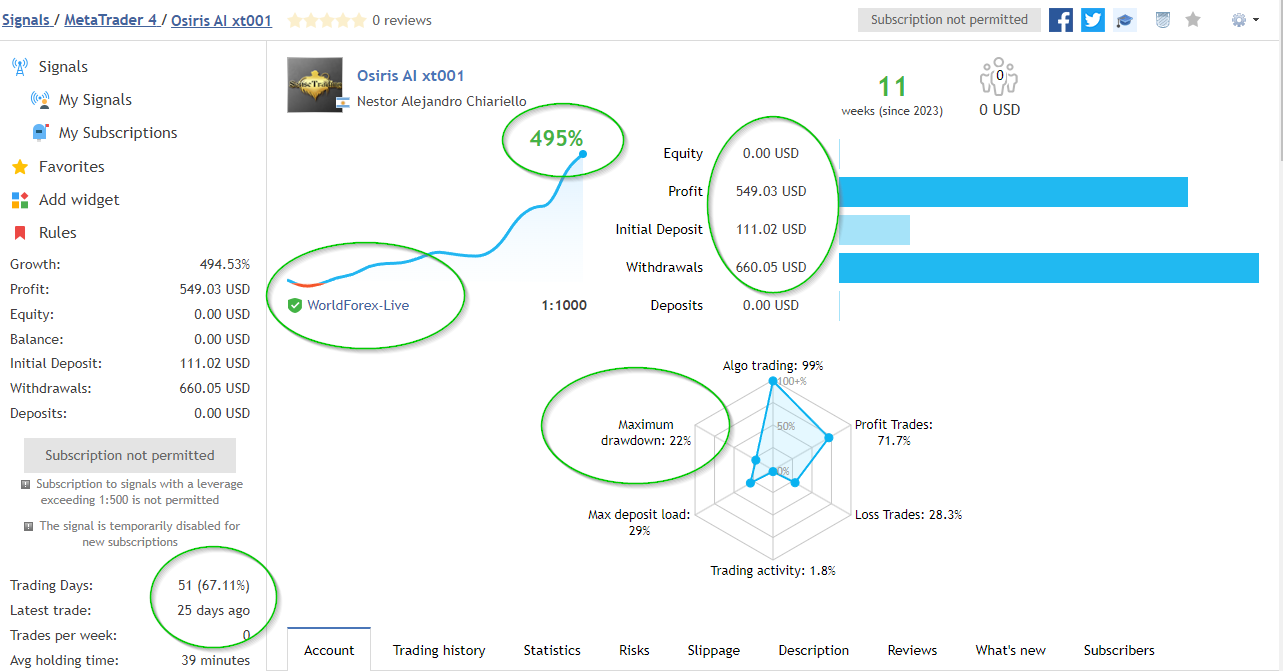Open the 0 reviews link

pos(402,20)
